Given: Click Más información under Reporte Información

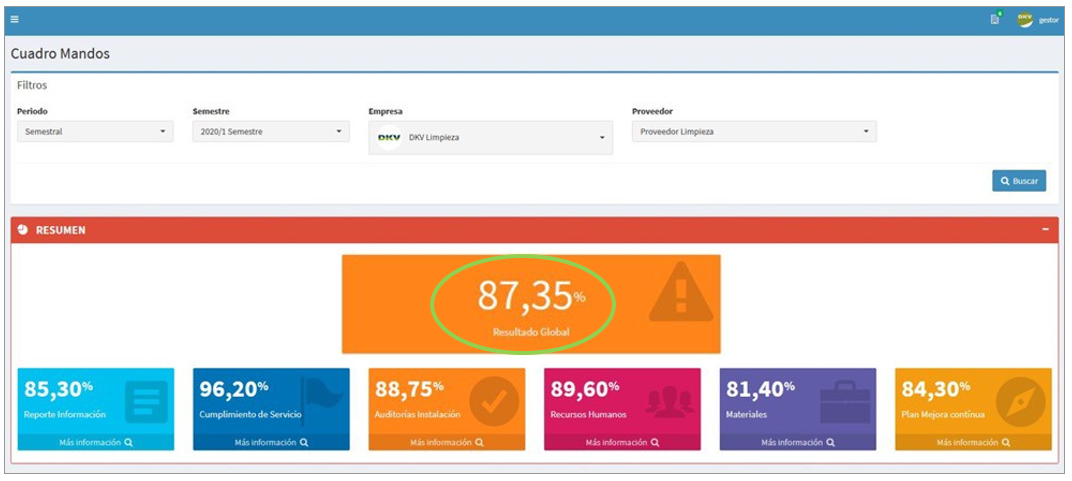Looking at the screenshot, I should (x=96, y=442).
